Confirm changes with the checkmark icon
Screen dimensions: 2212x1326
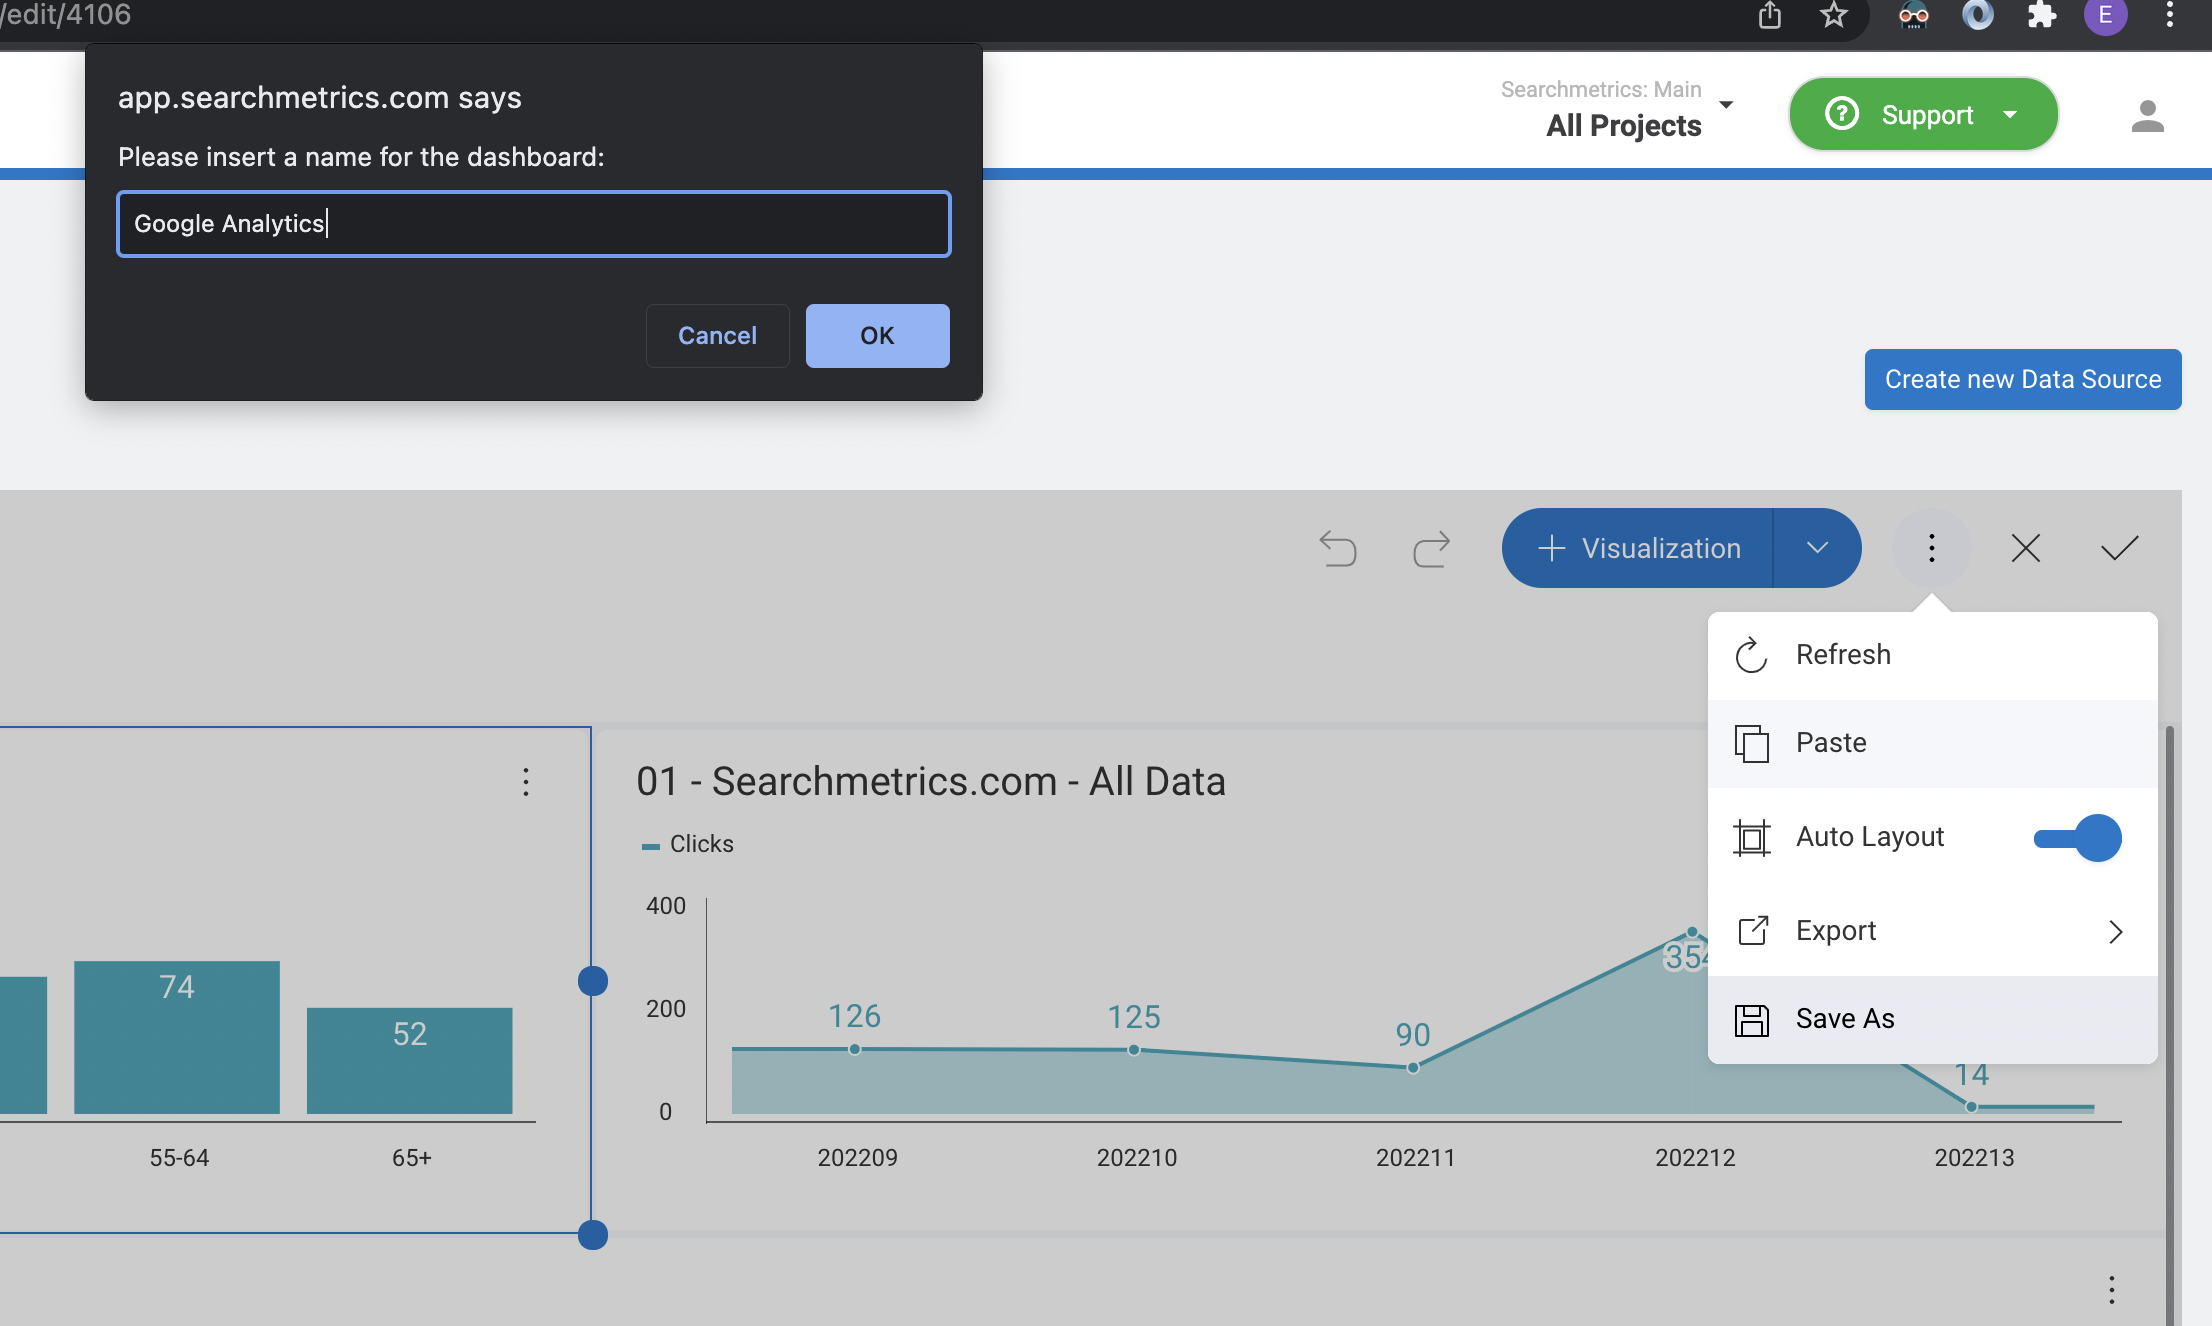coord(2119,548)
